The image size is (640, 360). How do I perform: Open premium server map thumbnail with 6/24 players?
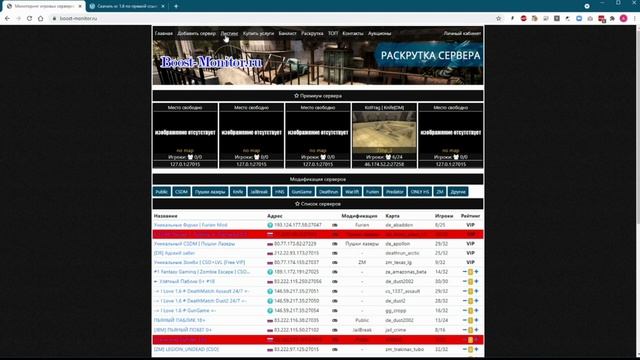click(x=384, y=133)
